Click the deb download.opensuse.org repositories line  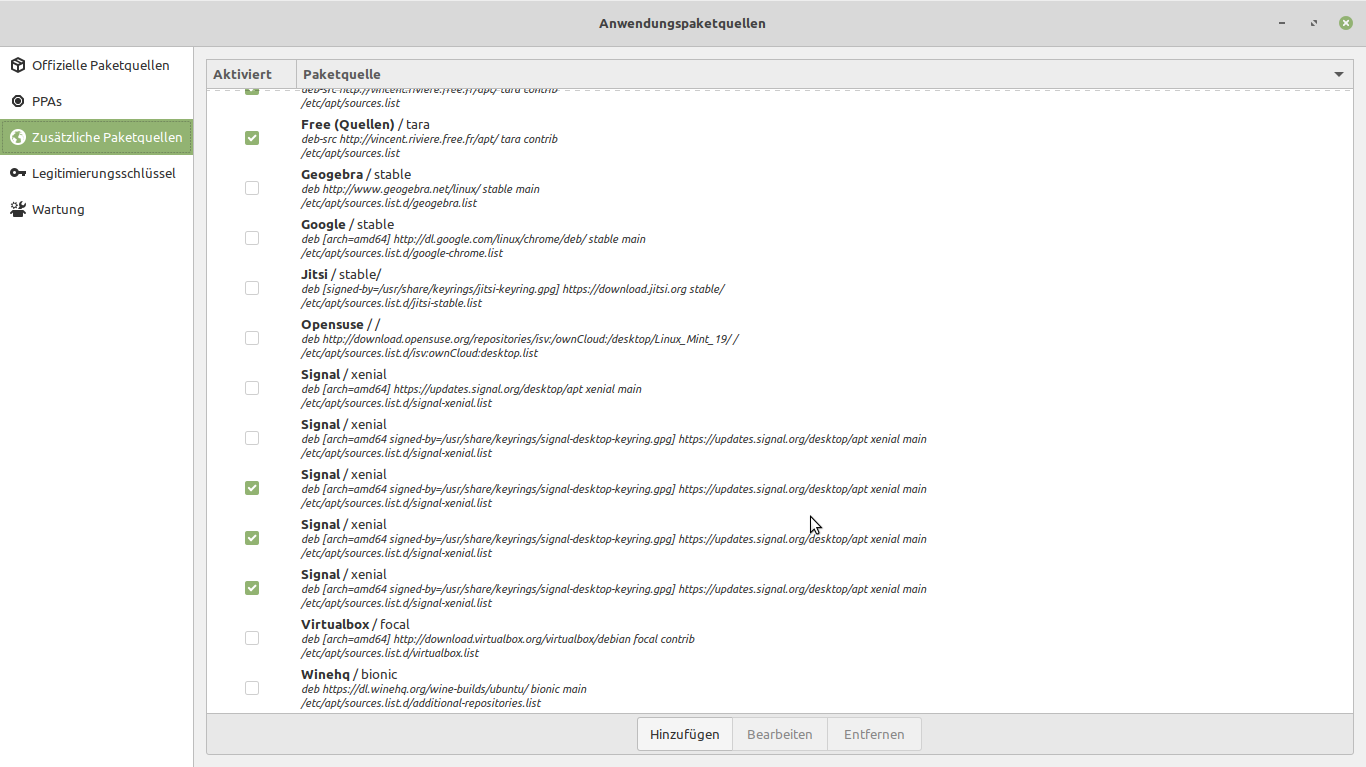tap(520, 339)
